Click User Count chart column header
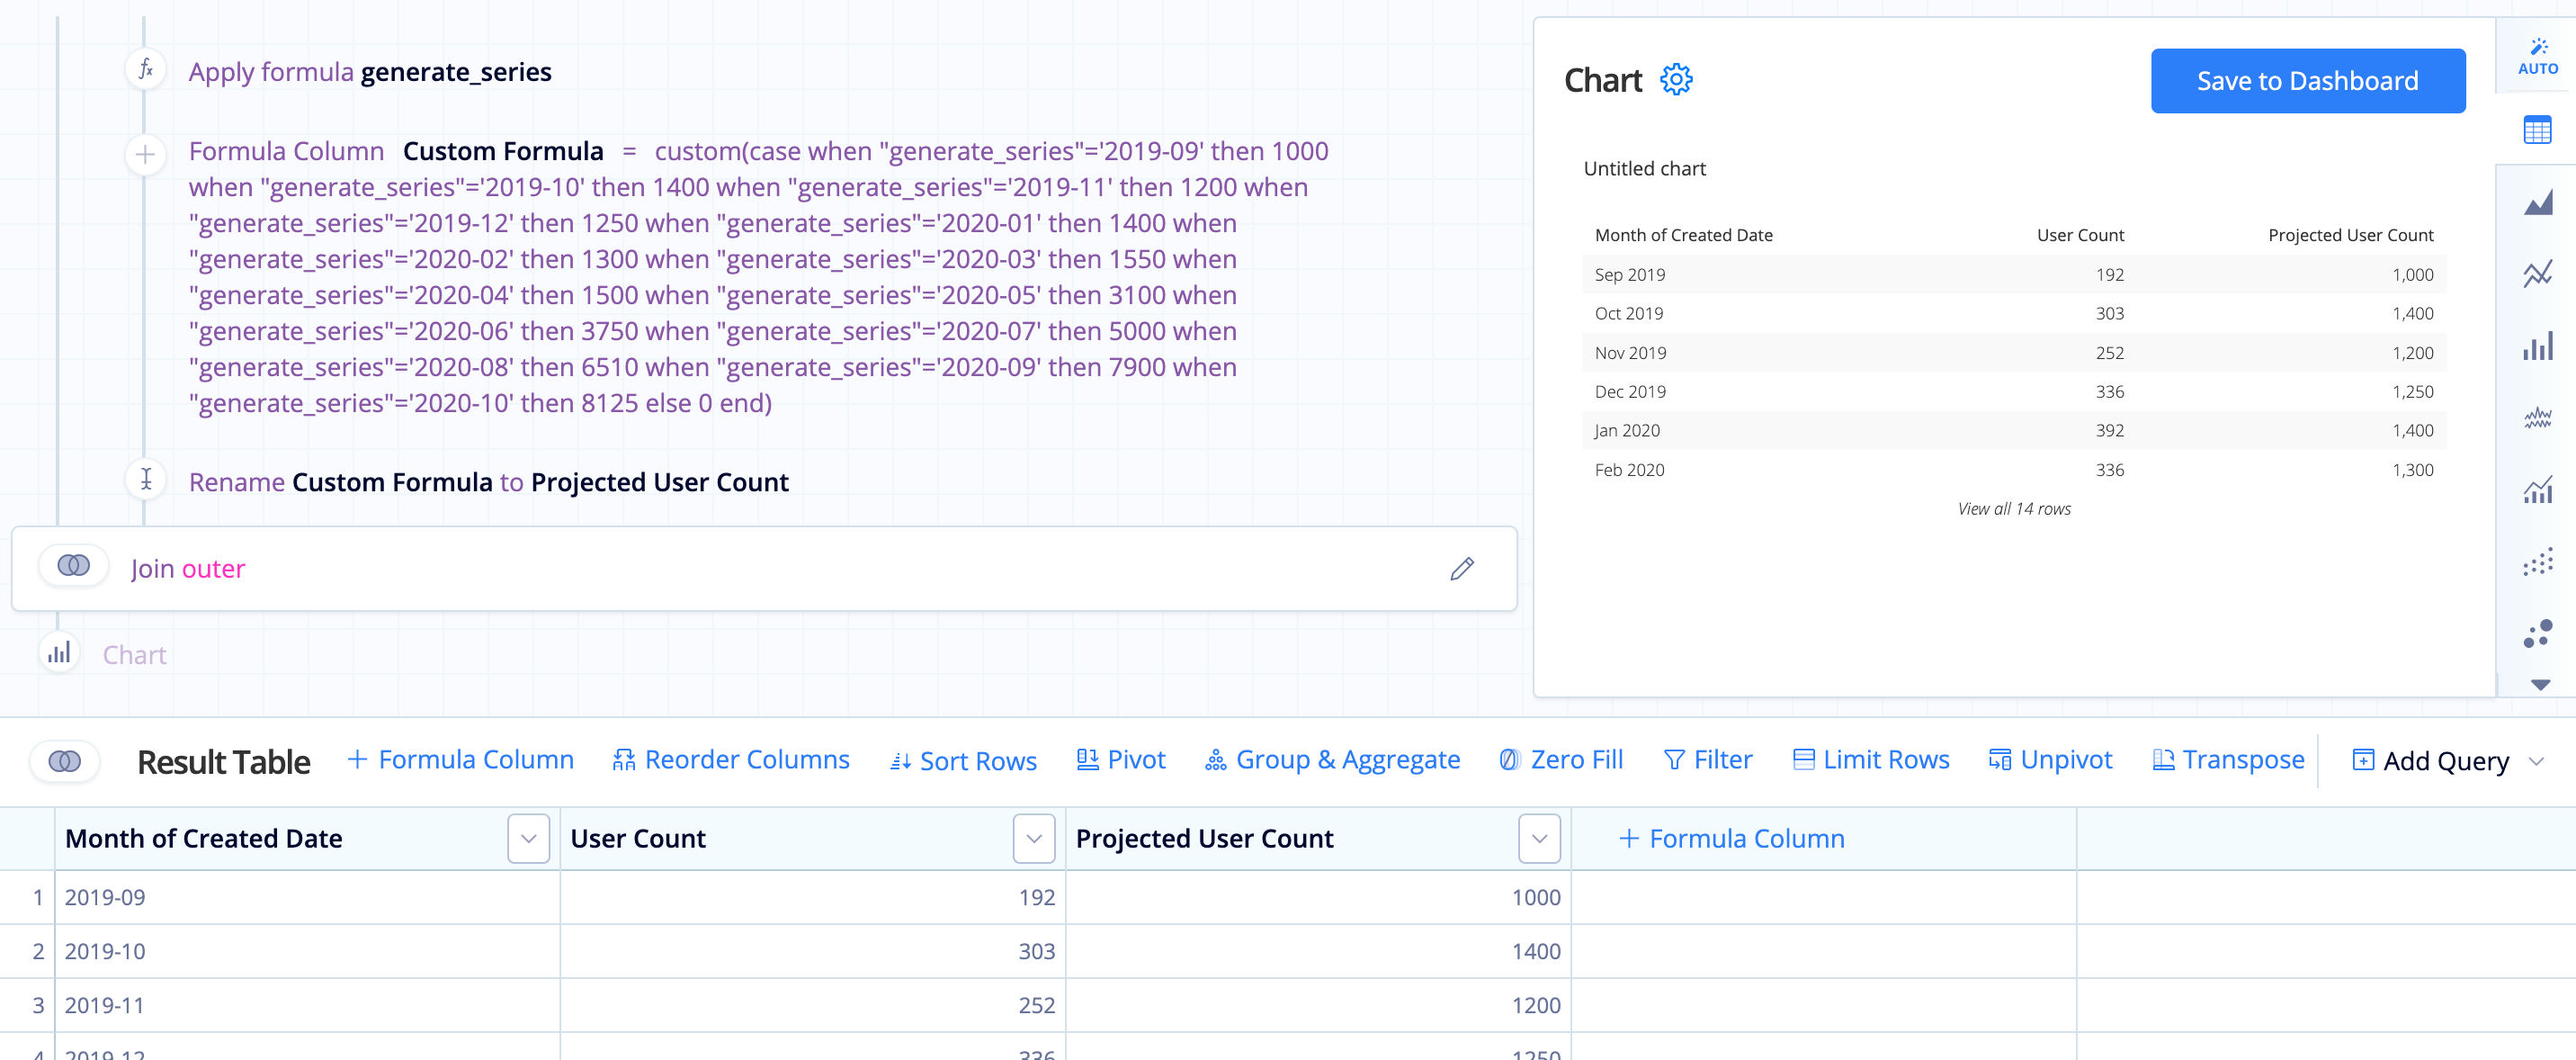 [2080, 235]
